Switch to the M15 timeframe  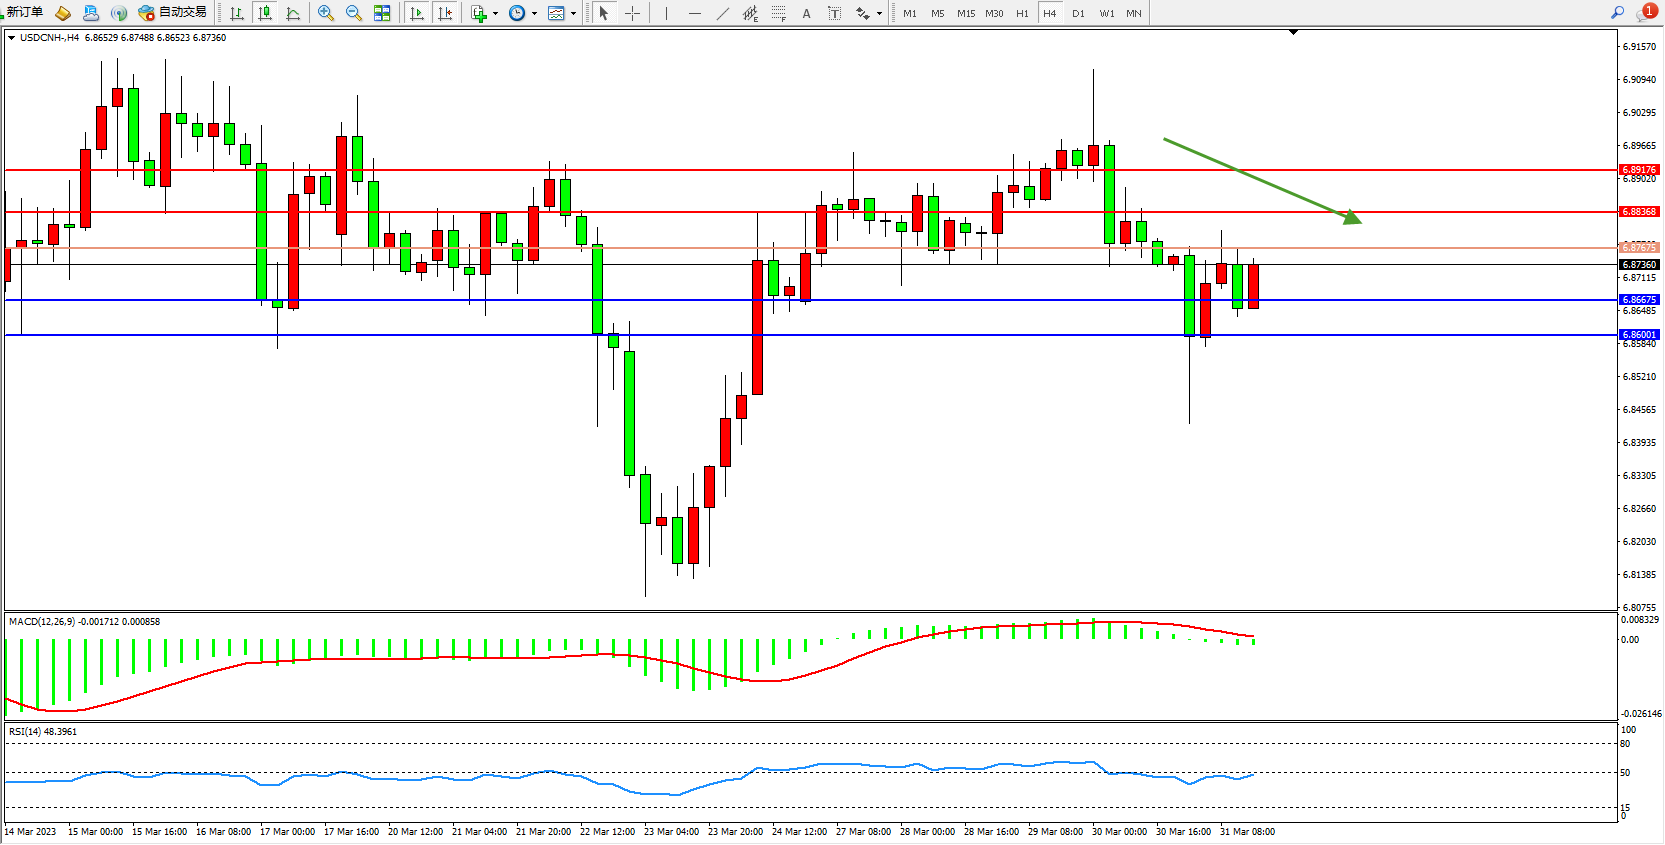point(965,13)
